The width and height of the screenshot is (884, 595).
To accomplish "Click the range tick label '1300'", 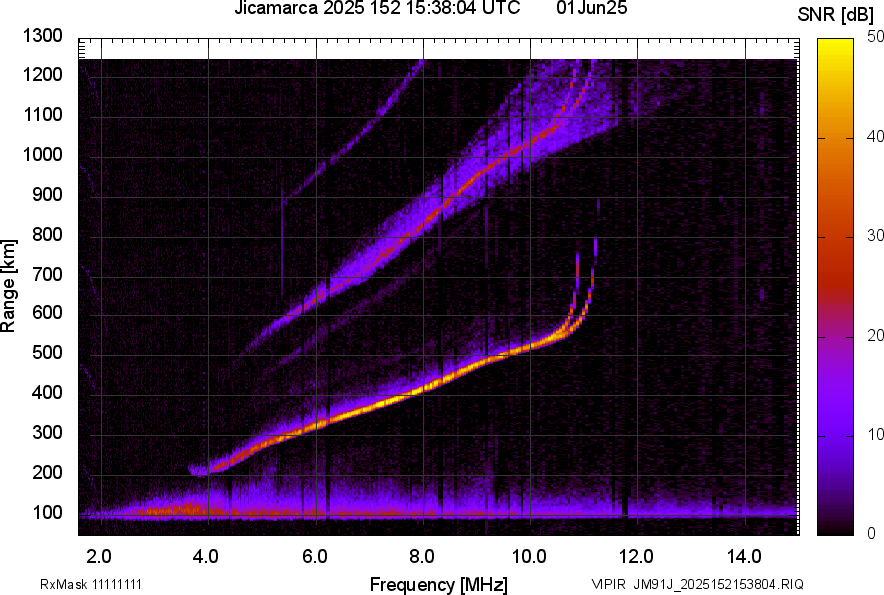I will [x=43, y=36].
